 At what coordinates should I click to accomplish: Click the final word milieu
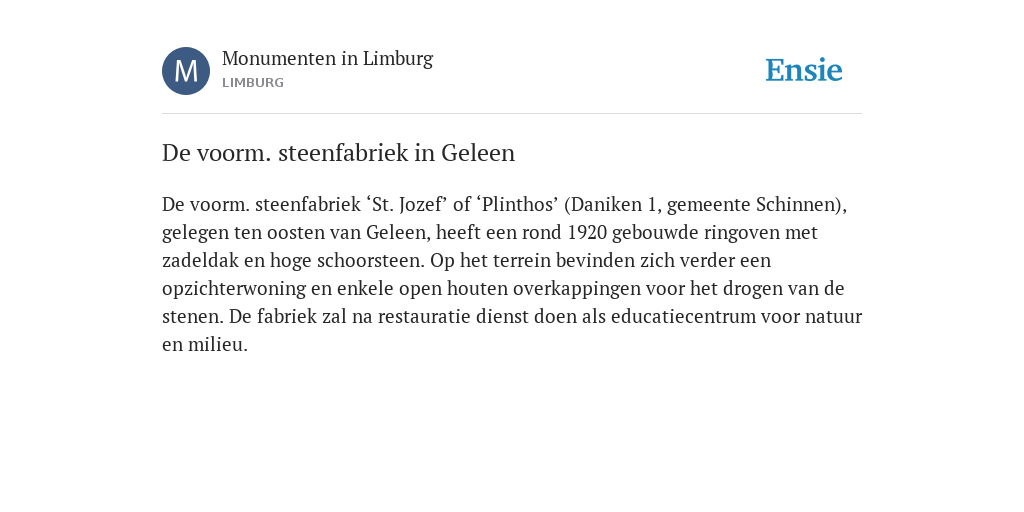click(217, 345)
